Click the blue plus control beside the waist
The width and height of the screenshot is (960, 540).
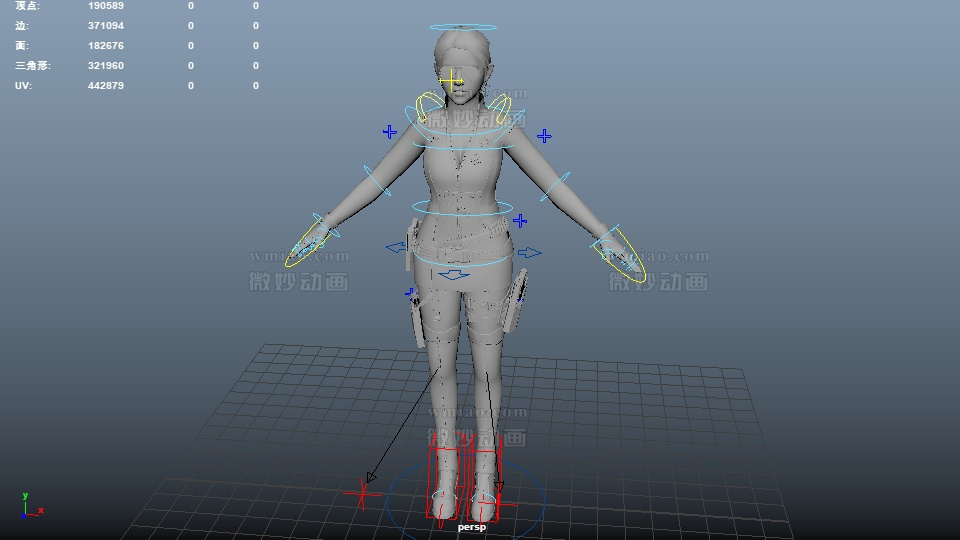[520, 220]
